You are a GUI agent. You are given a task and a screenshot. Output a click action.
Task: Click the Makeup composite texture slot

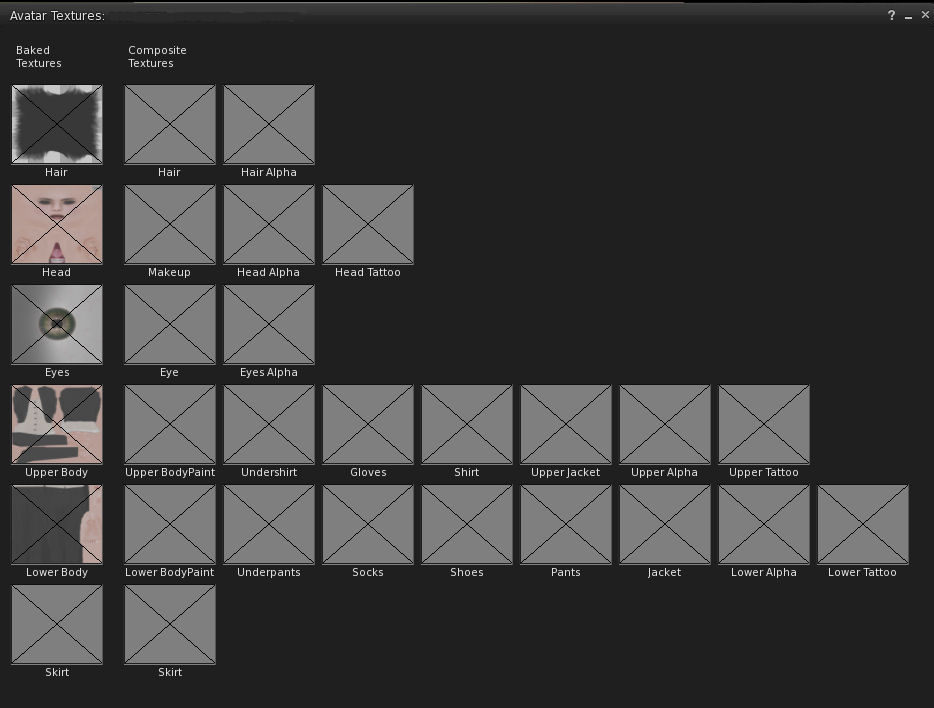170,225
